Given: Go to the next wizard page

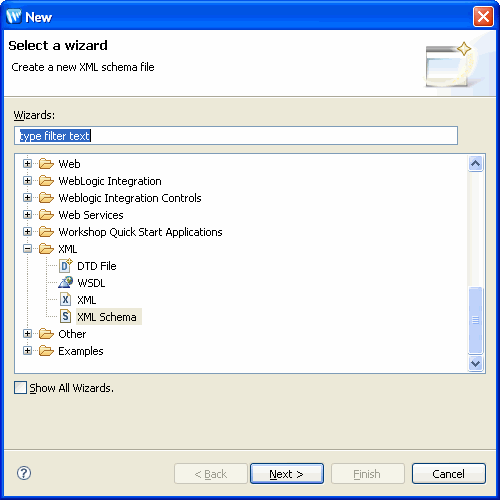Looking at the screenshot, I should [x=287, y=473].
